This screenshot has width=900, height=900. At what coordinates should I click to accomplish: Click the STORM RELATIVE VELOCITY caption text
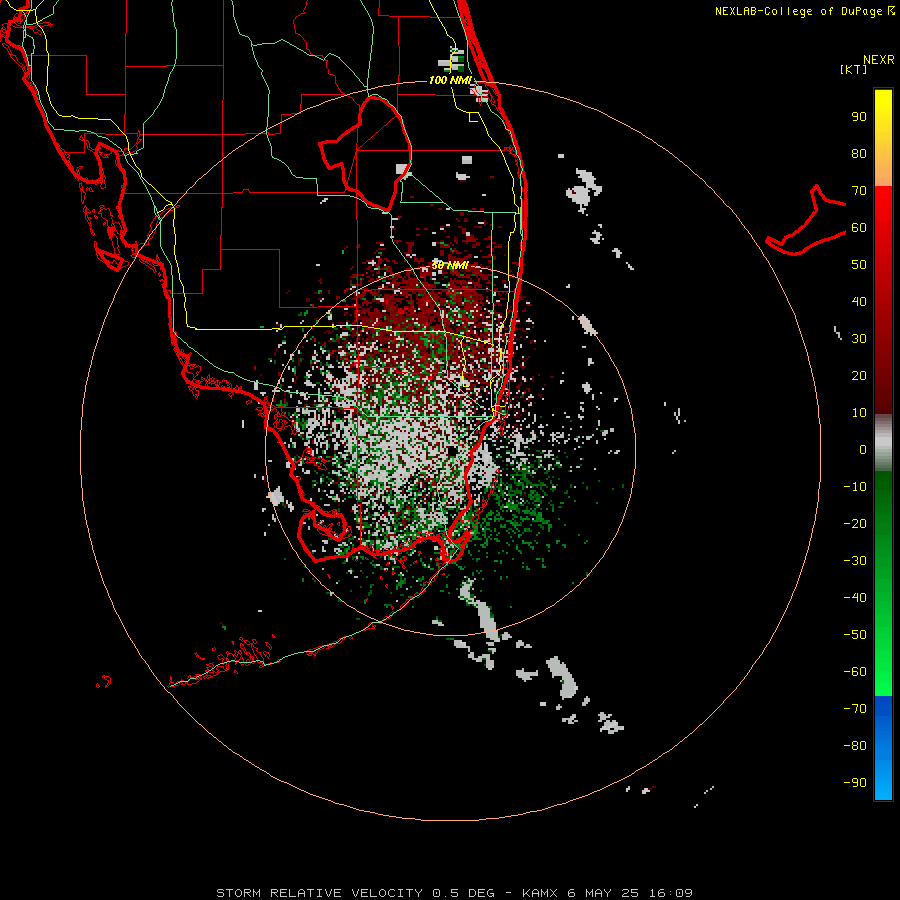coord(320,893)
